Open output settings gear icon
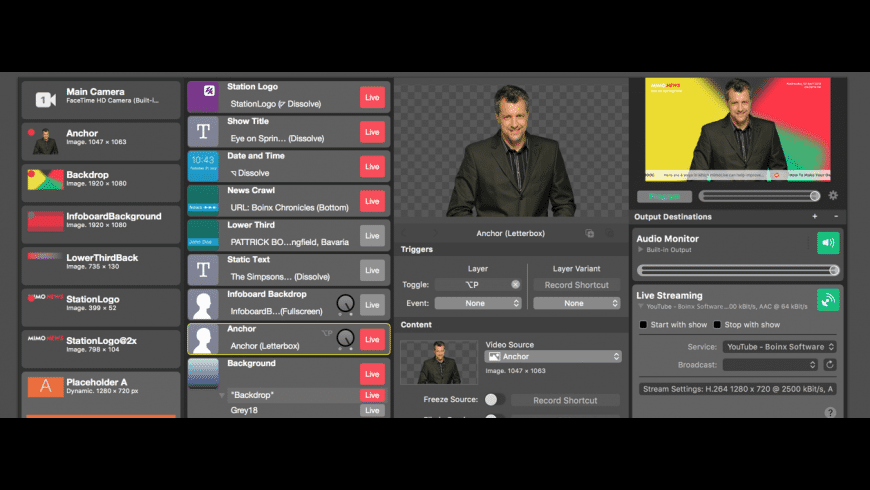The height and width of the screenshot is (490, 870). (x=833, y=196)
